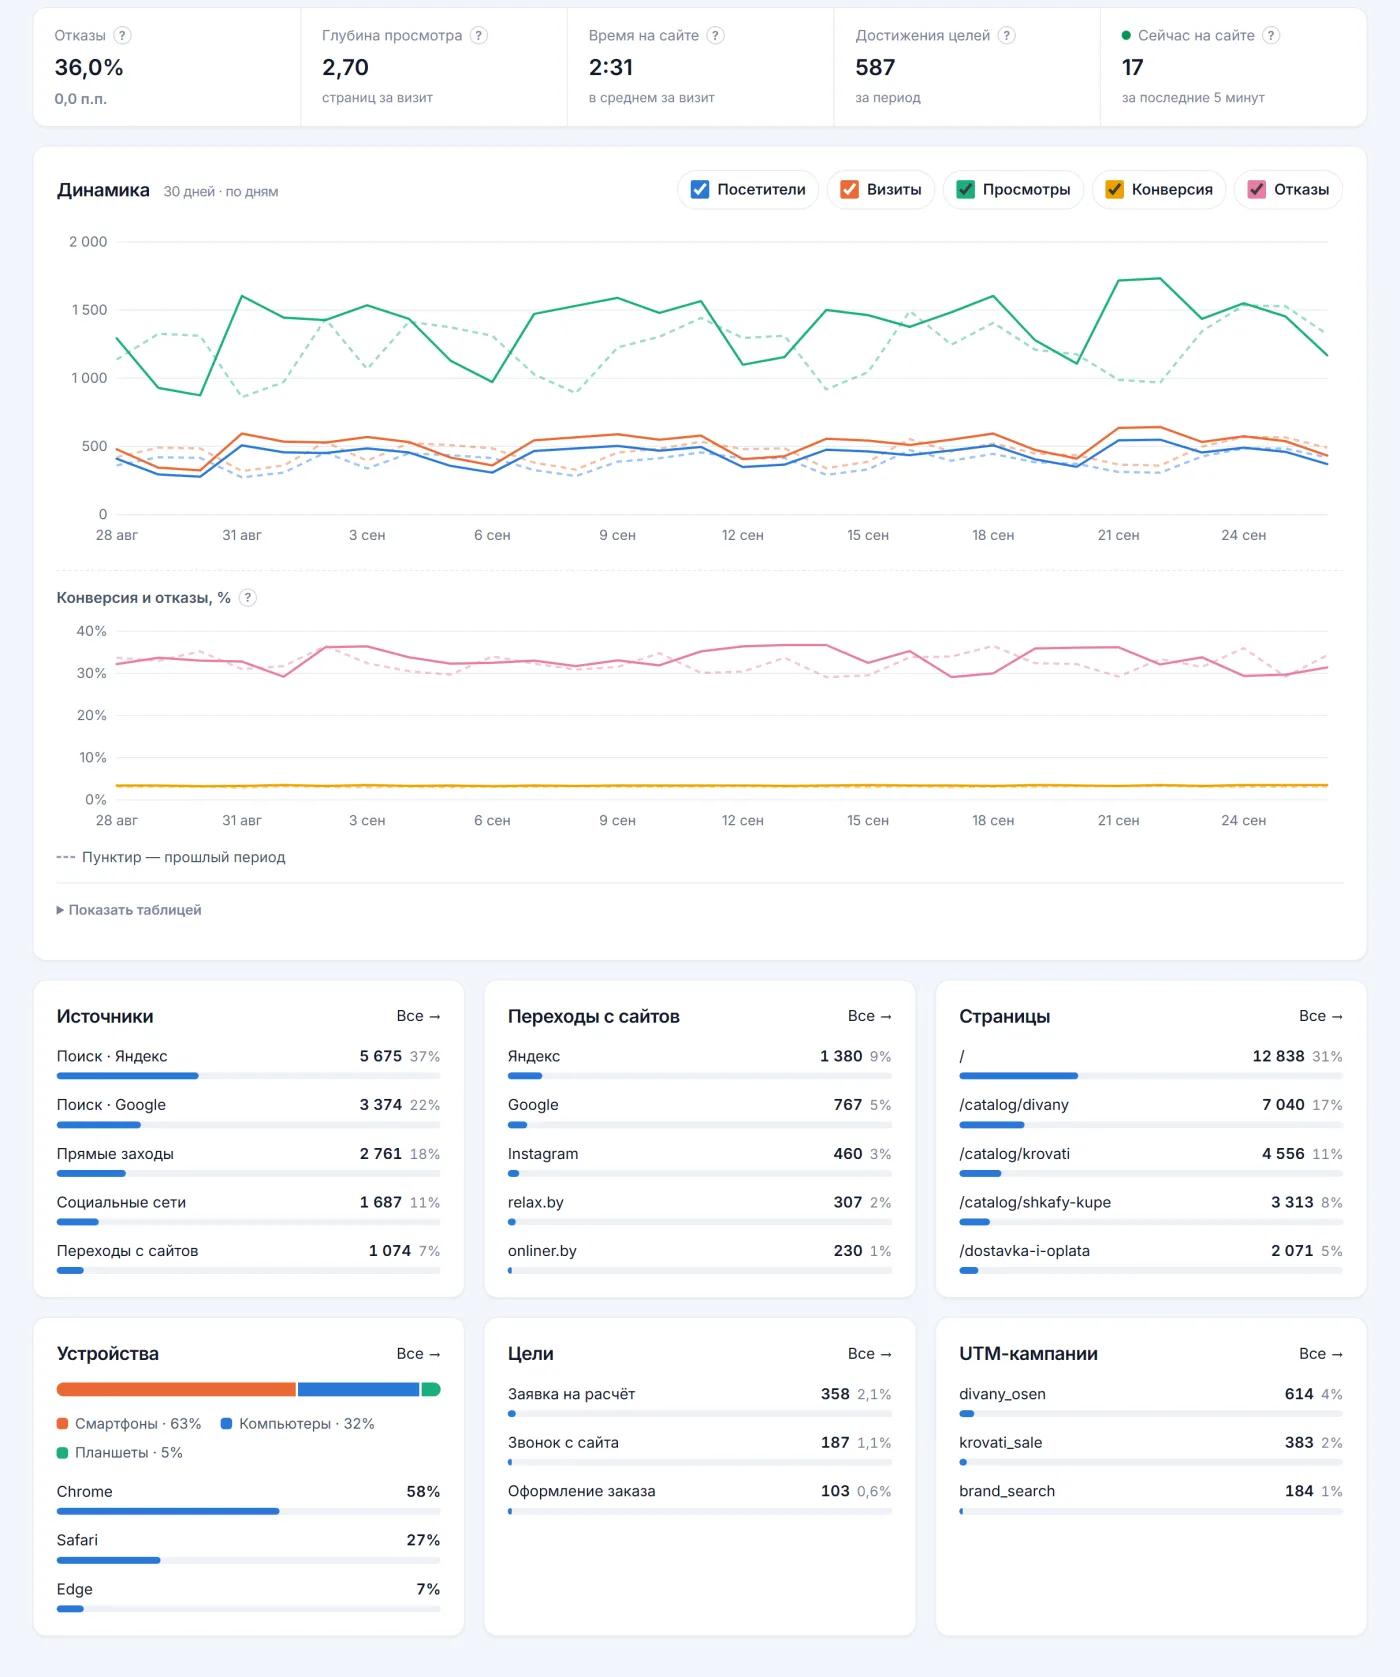The width and height of the screenshot is (1400, 1677).
Task: Click the root page / row in Страницы
Action: click(1151, 1063)
